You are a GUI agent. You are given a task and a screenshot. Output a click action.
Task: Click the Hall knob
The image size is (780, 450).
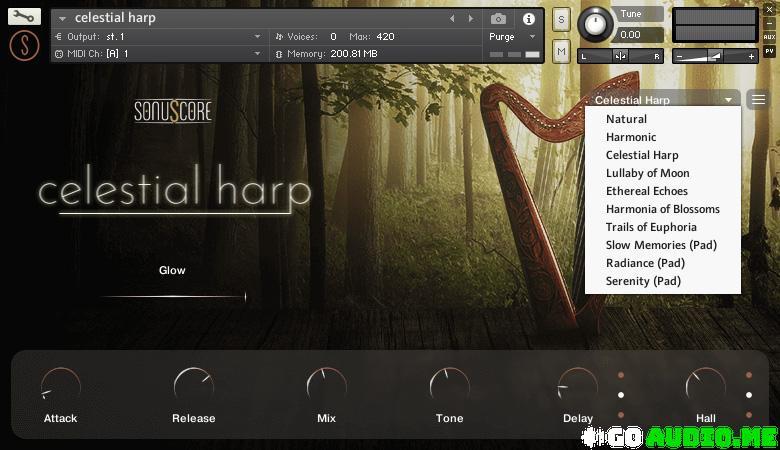point(705,386)
